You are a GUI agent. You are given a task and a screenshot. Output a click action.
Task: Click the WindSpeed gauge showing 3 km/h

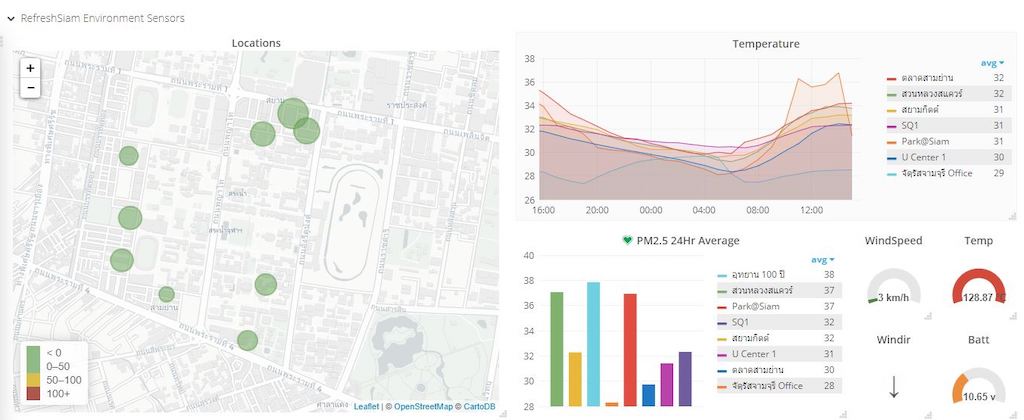(x=894, y=287)
